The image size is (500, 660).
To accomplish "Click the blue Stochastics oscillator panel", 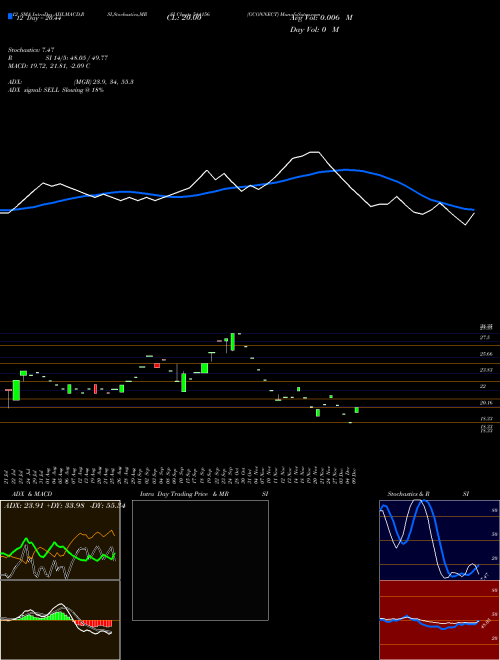I will pos(439,540).
